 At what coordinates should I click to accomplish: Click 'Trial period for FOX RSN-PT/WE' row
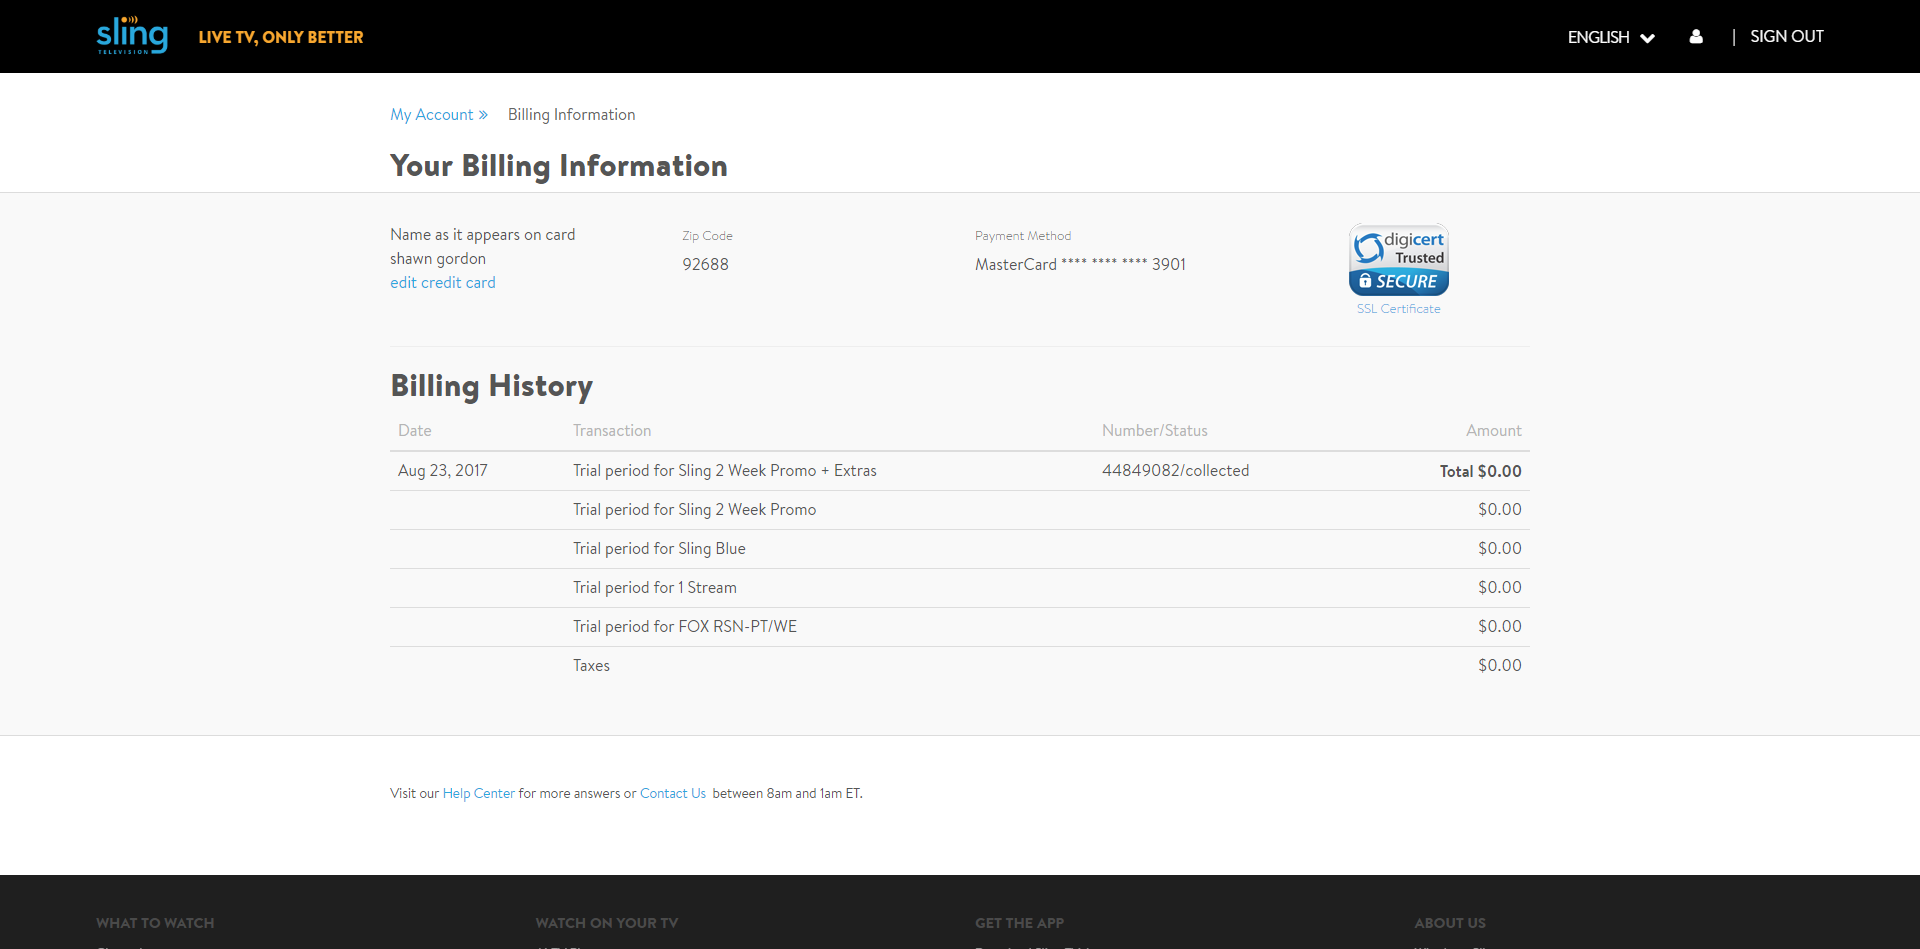[960, 627]
